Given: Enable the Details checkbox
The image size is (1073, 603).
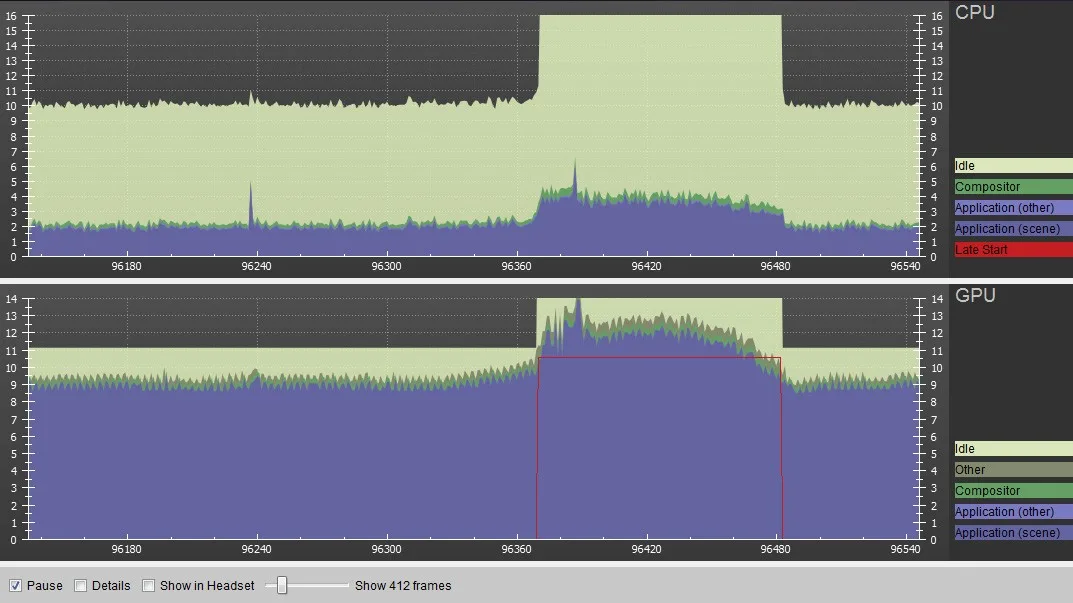Looking at the screenshot, I should tap(81, 586).
